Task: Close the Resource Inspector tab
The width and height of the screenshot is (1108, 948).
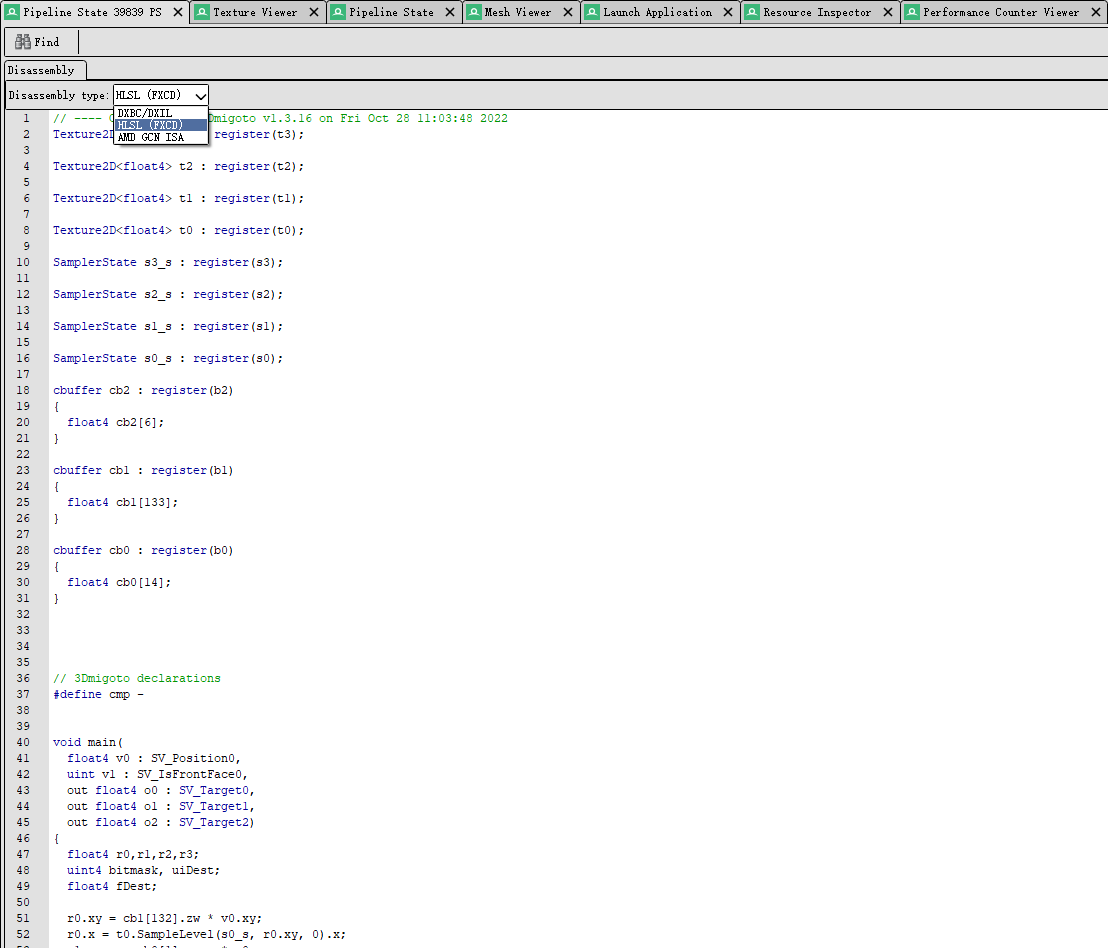Action: [x=888, y=12]
